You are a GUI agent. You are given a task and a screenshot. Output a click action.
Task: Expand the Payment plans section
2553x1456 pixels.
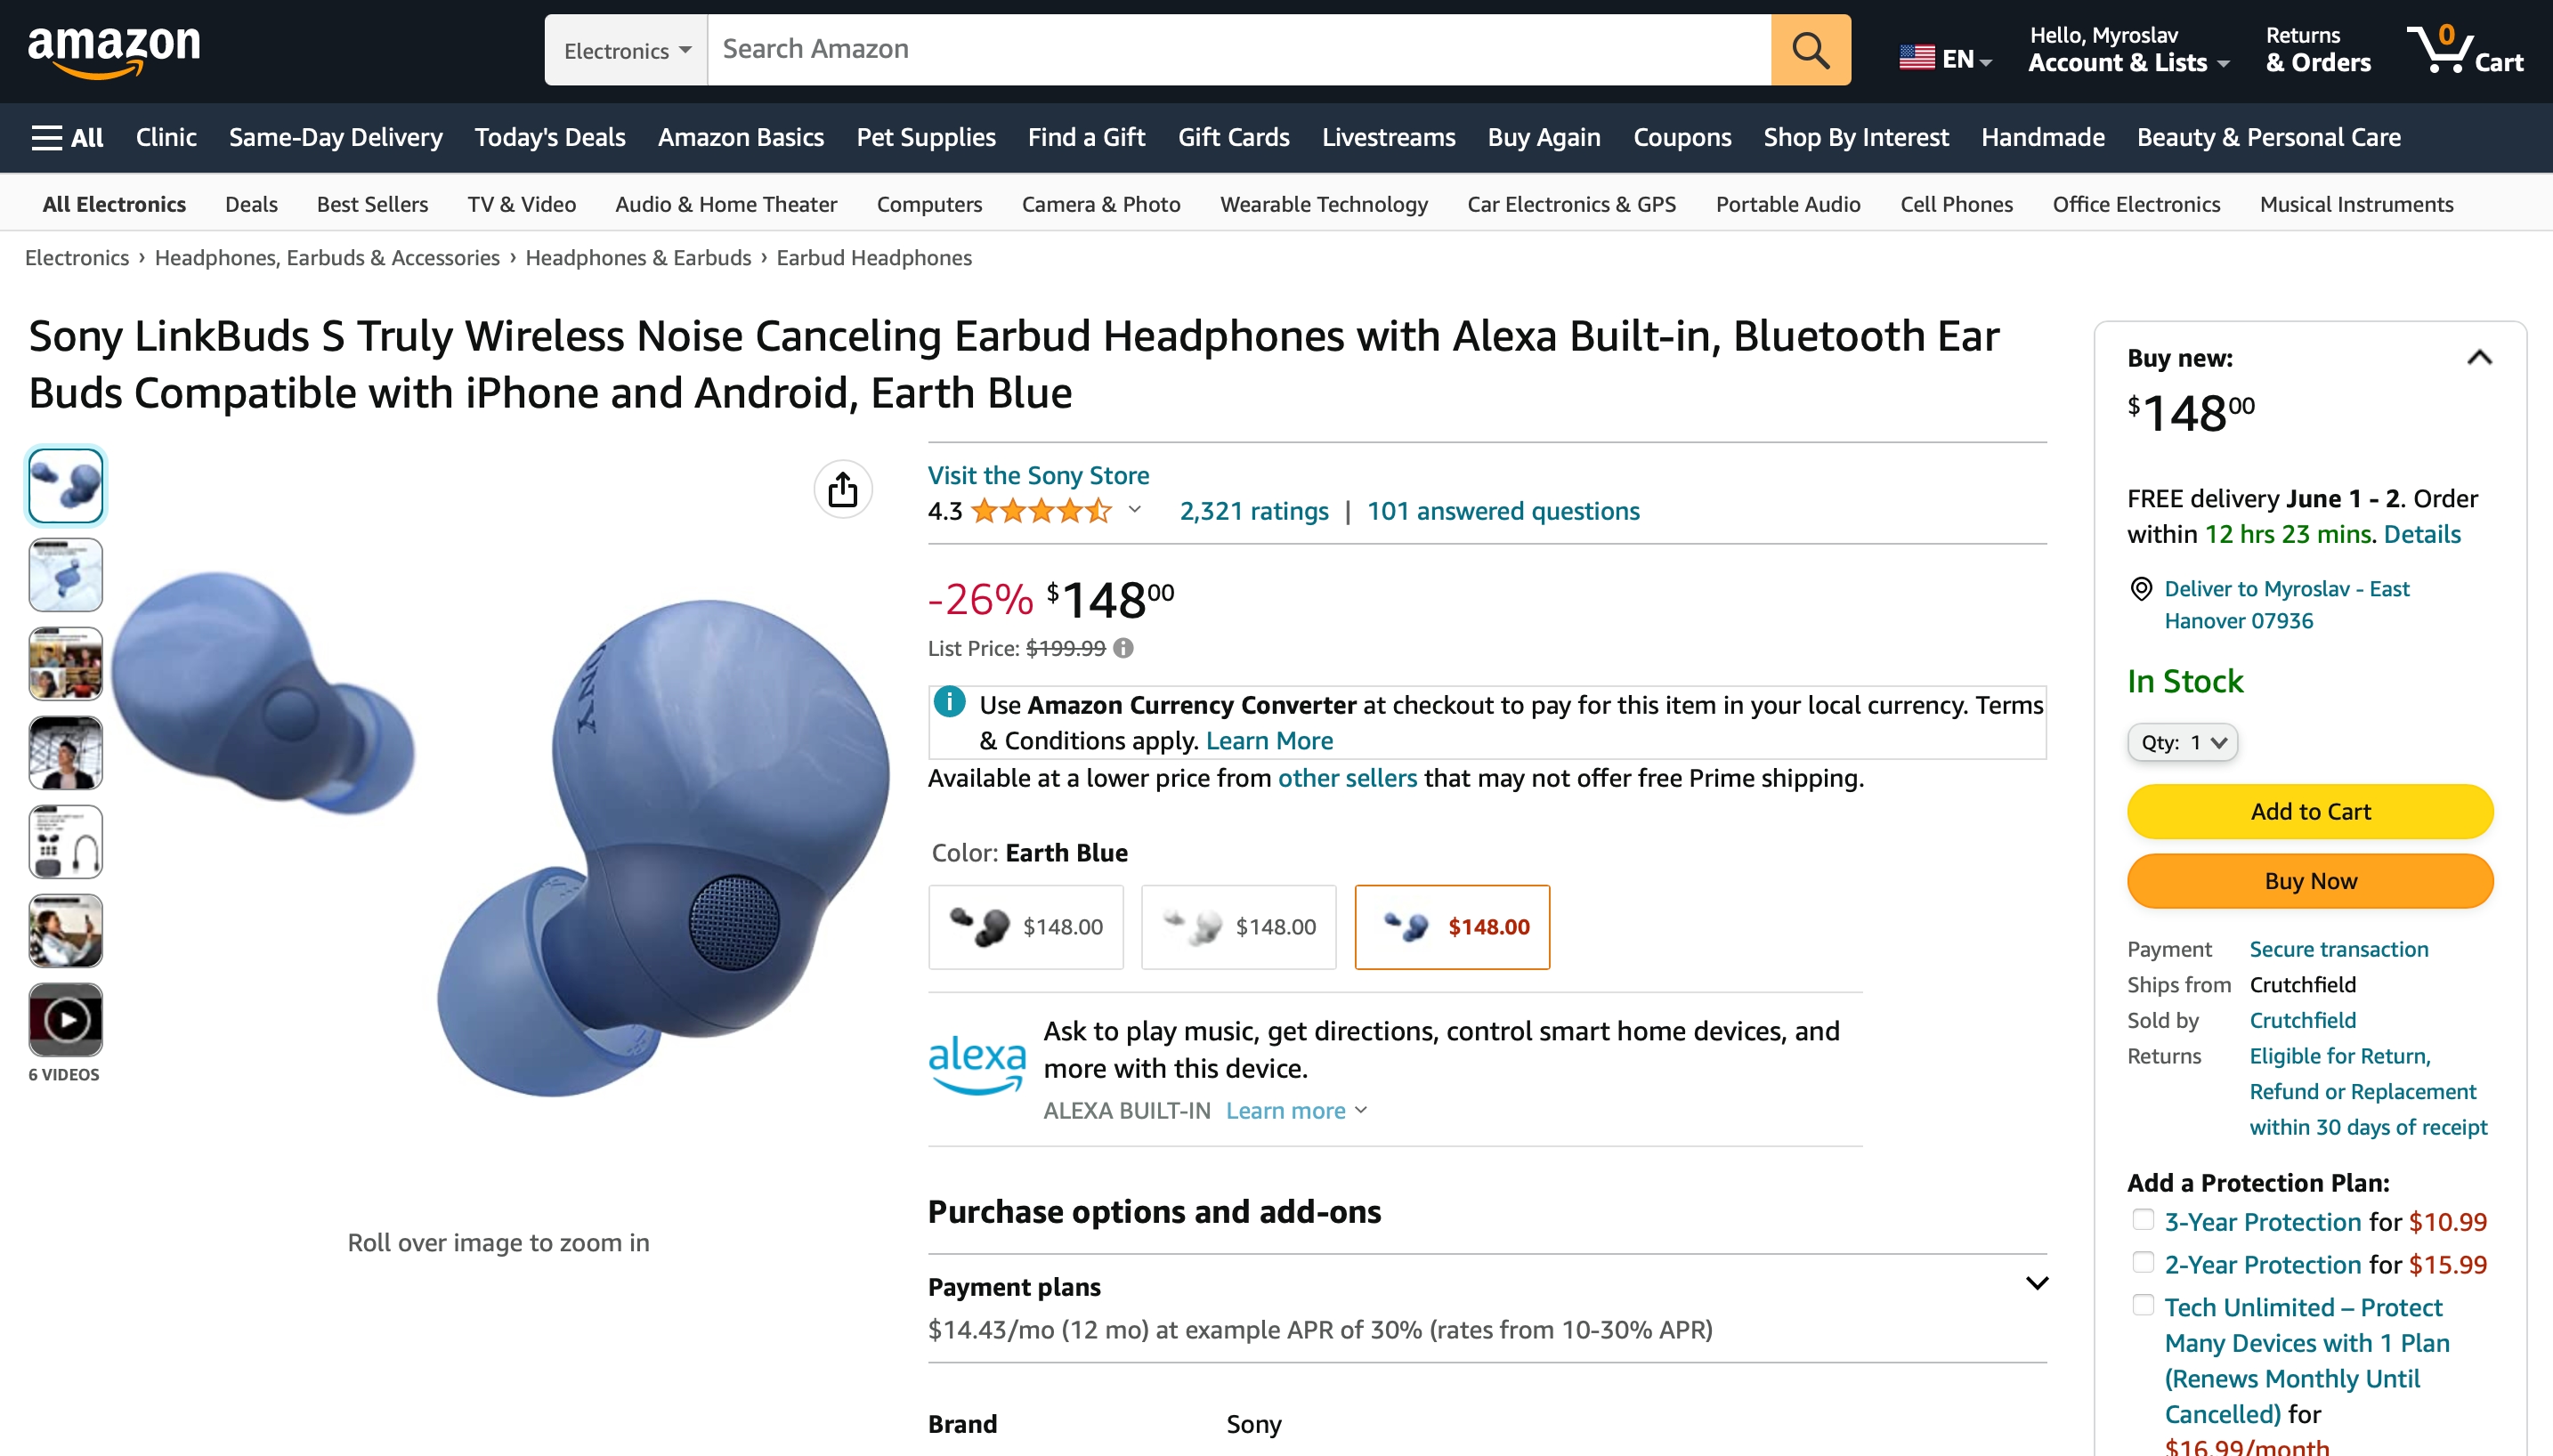(x=2036, y=1283)
